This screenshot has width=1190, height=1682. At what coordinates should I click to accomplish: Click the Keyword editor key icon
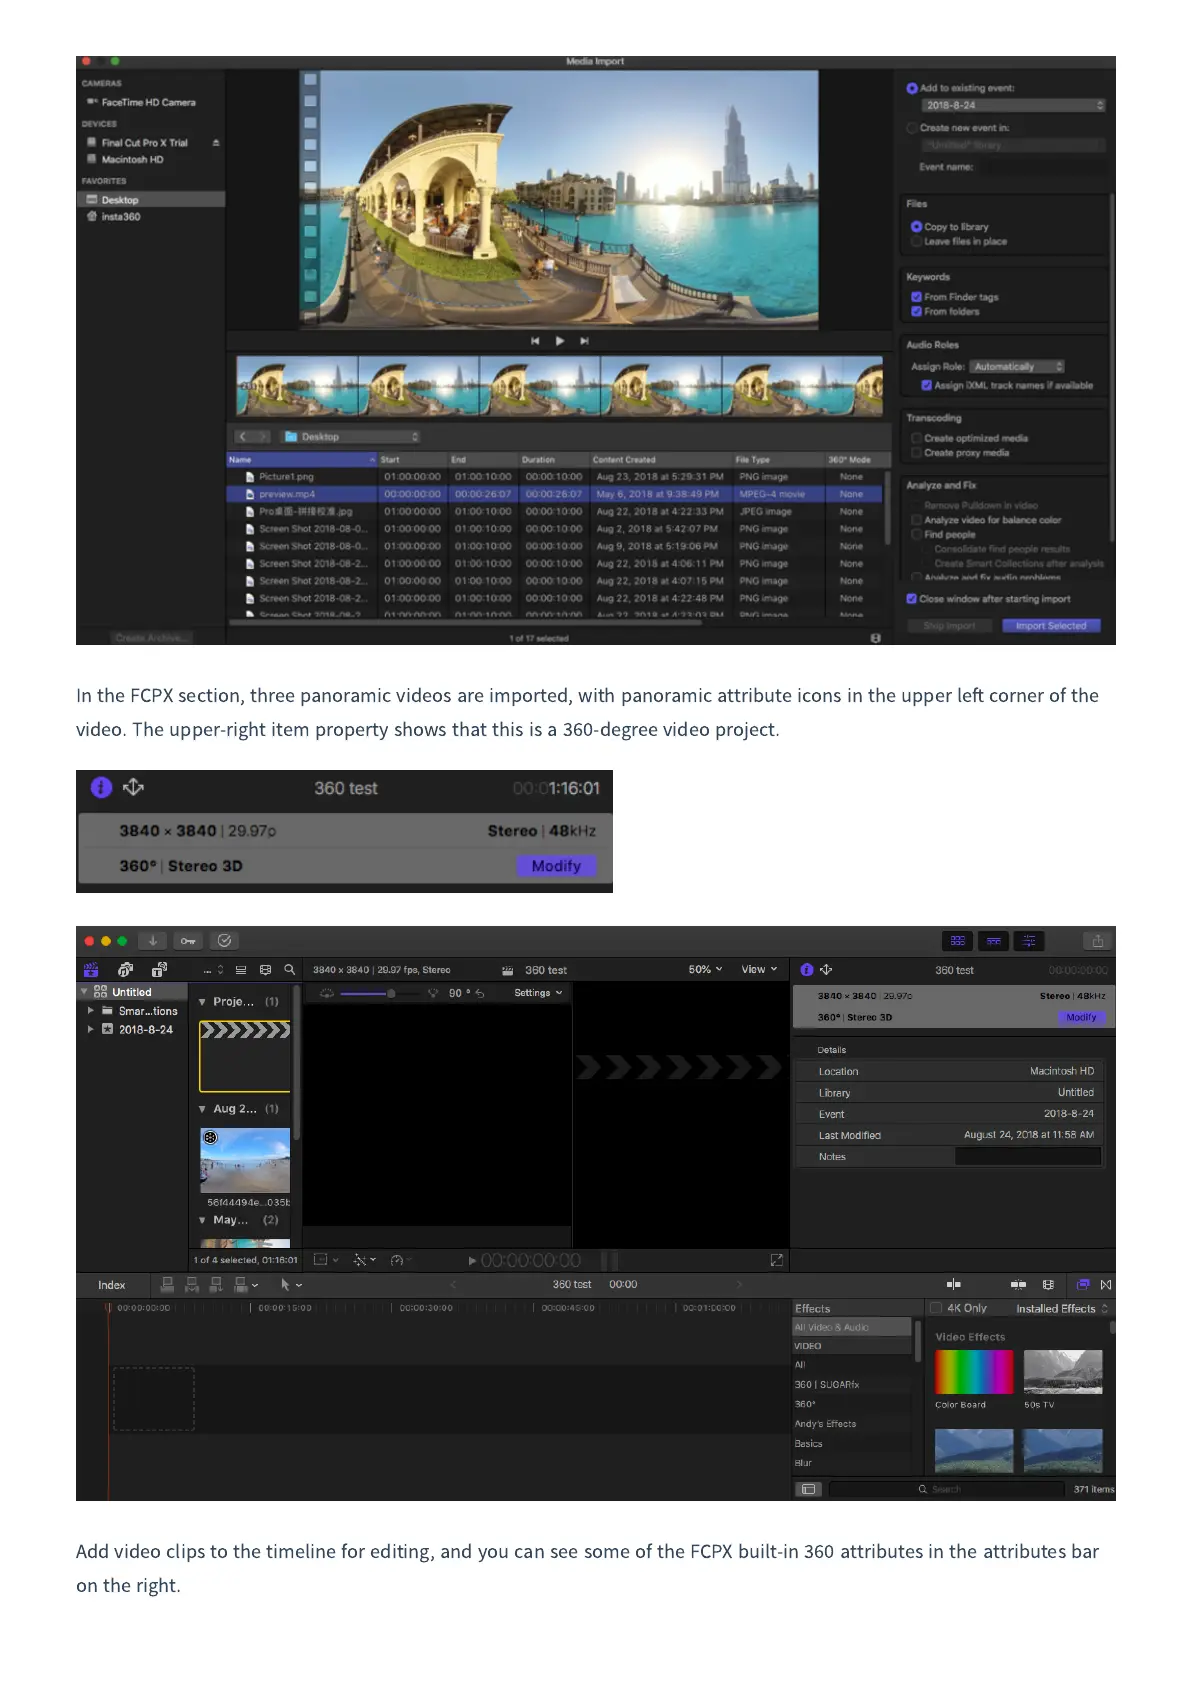[x=188, y=941]
